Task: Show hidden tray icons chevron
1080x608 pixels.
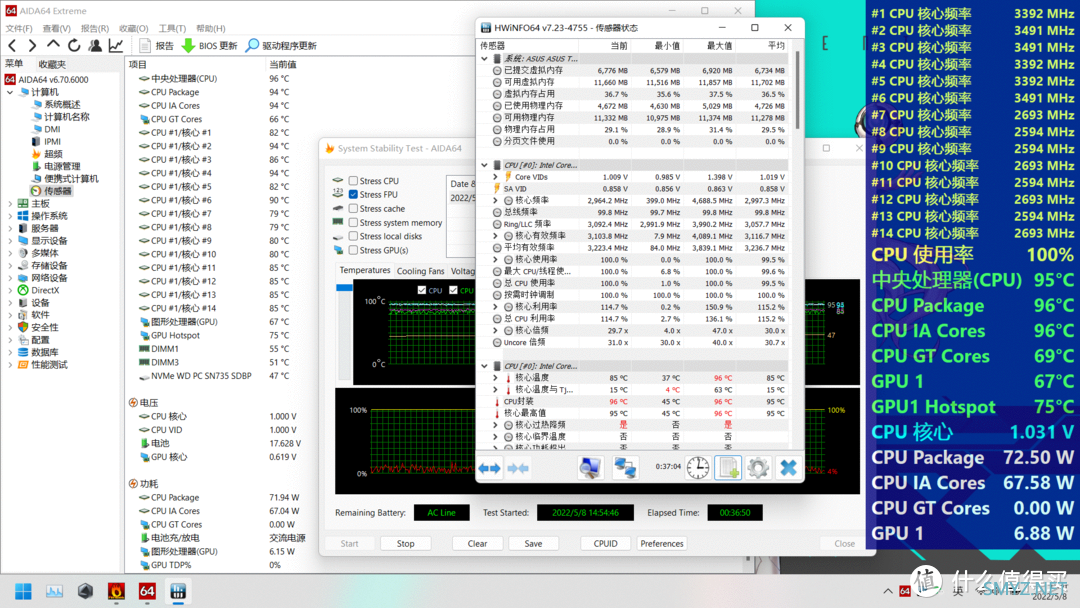Action: click(x=888, y=591)
